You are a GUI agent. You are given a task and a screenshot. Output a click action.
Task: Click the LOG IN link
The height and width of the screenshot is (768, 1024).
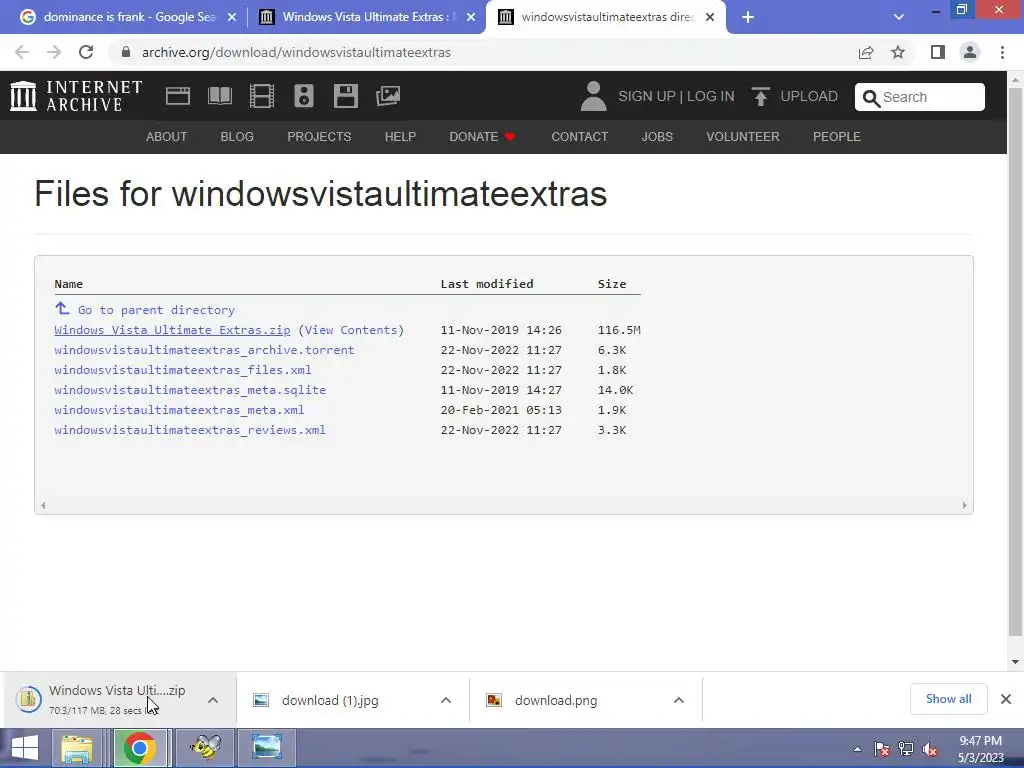click(711, 96)
